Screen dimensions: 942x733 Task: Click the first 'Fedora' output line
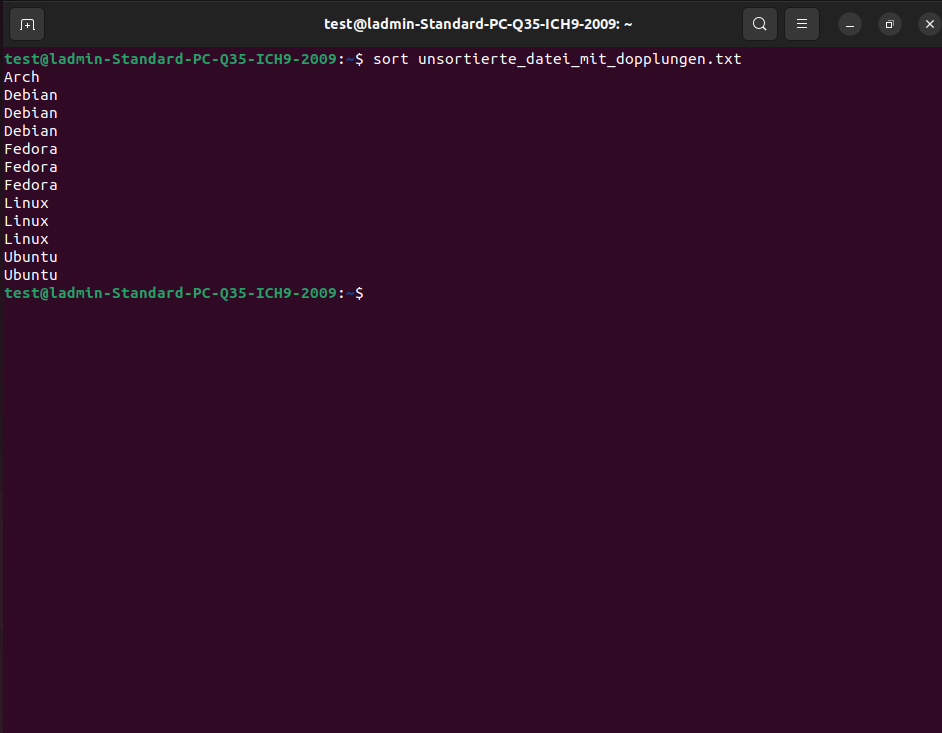(31, 149)
